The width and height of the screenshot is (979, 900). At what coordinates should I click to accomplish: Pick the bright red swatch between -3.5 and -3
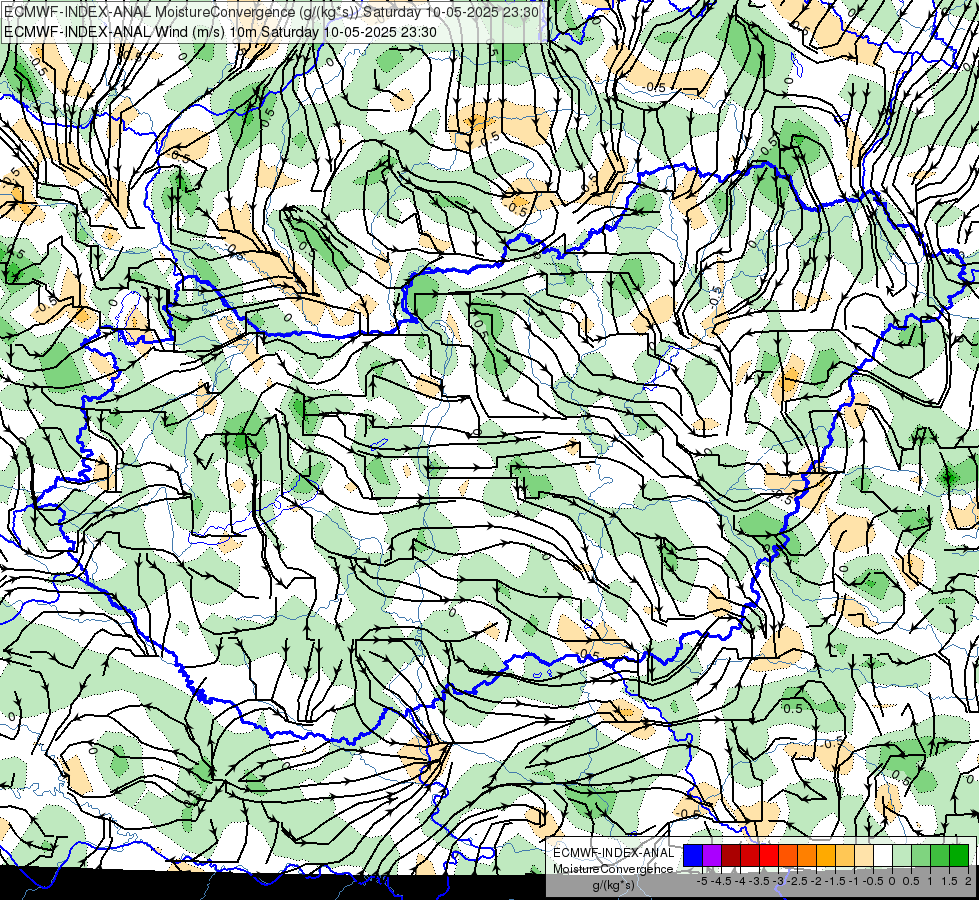click(x=769, y=856)
